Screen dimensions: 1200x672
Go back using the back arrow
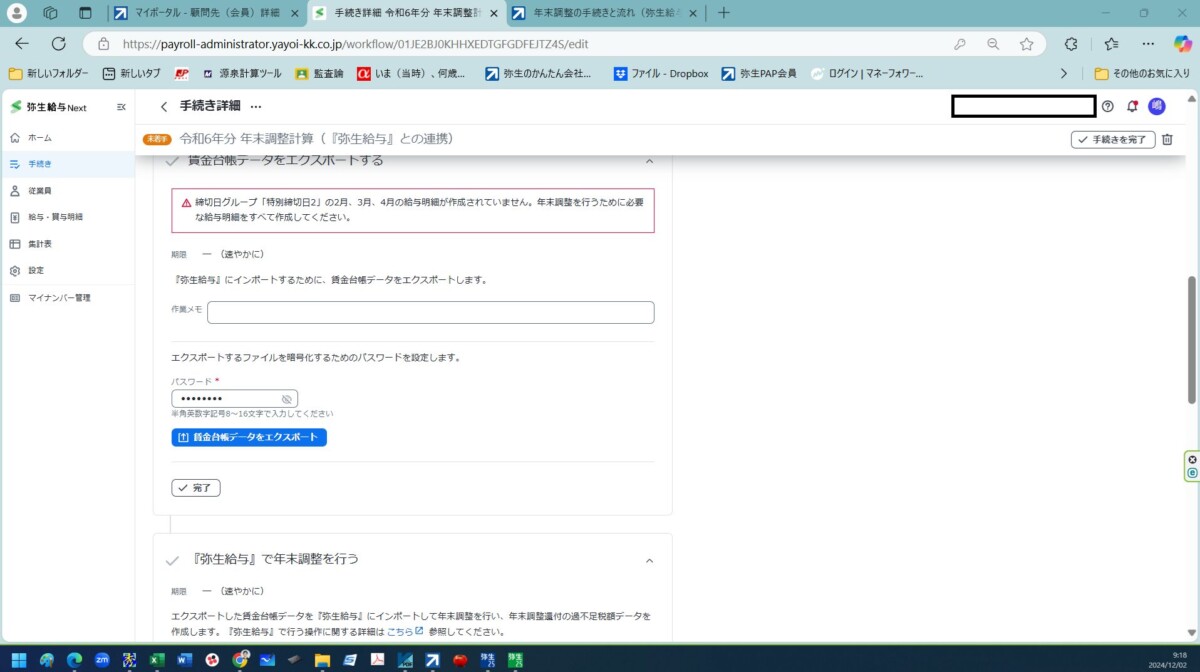pos(162,106)
